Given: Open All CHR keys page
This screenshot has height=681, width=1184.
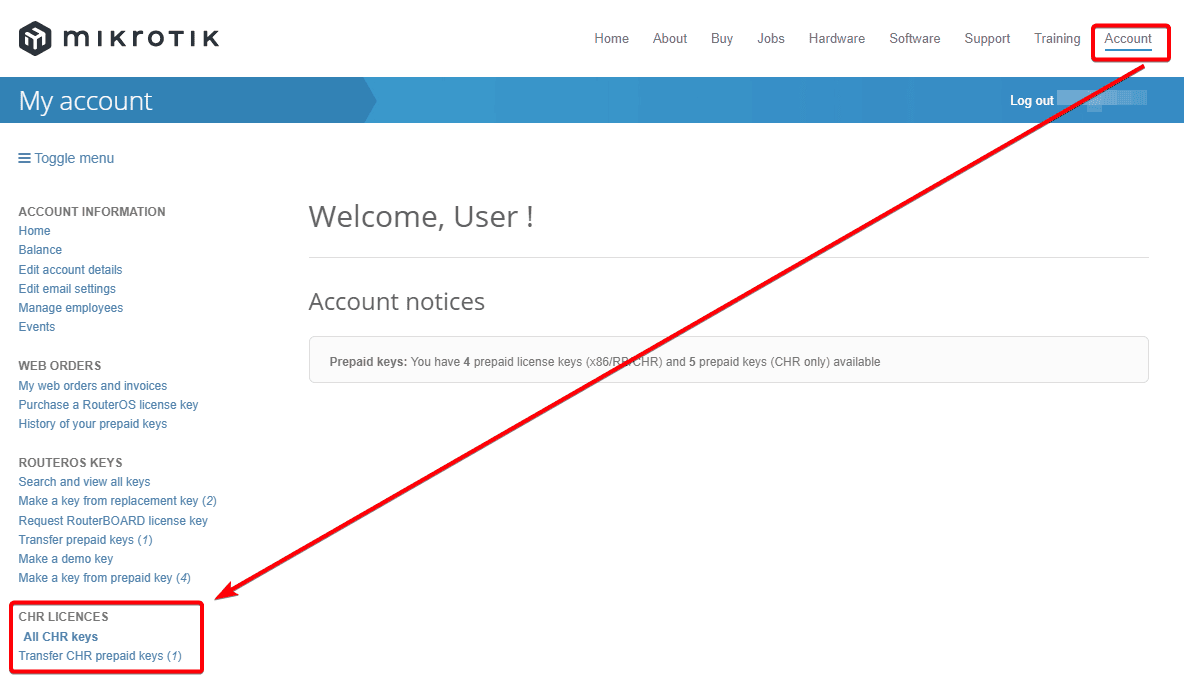Looking at the screenshot, I should coord(60,636).
